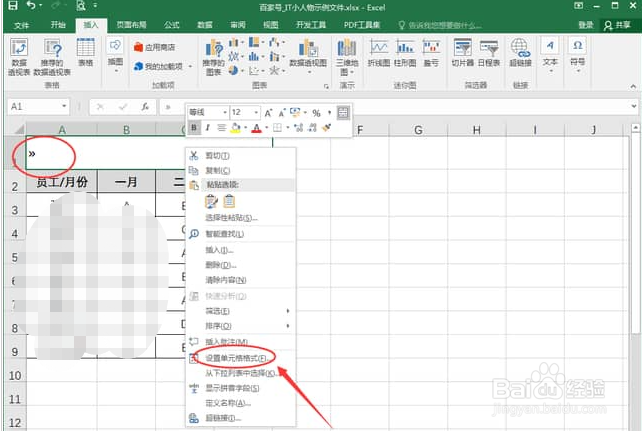Open My Add-ins (我的加载项)

[x=163, y=66]
